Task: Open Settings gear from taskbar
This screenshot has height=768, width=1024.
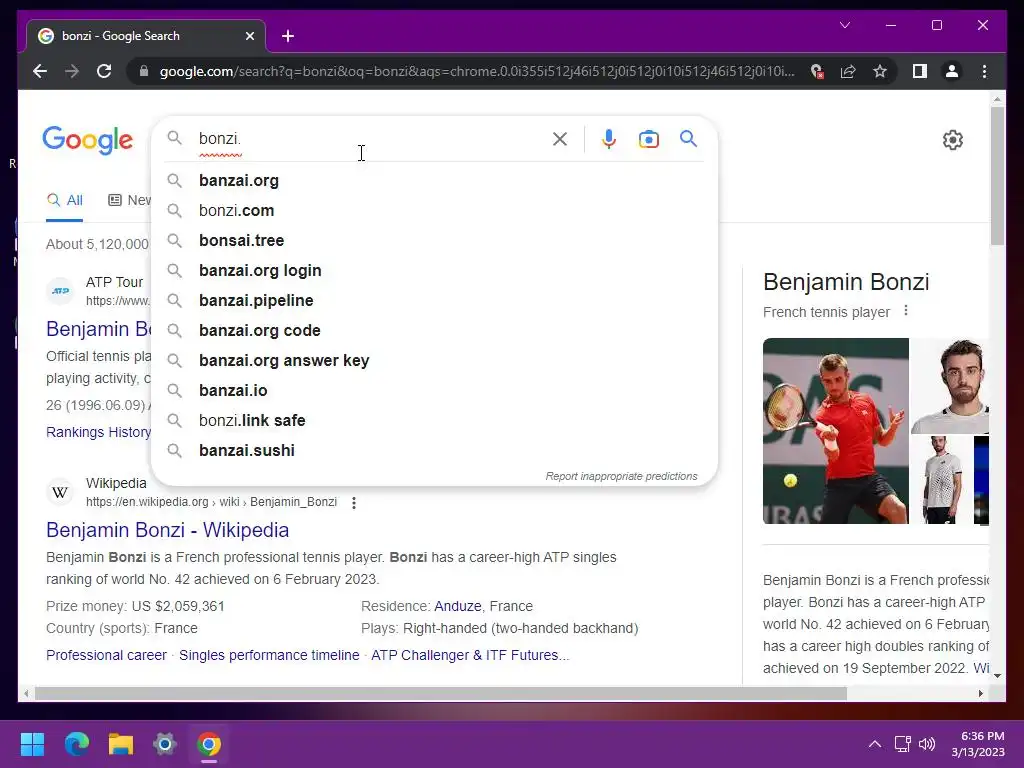Action: click(165, 744)
